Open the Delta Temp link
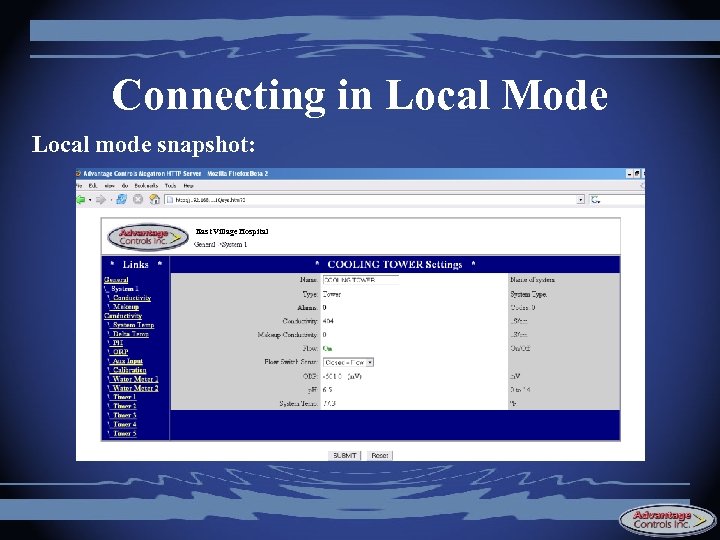 [x=131, y=334]
